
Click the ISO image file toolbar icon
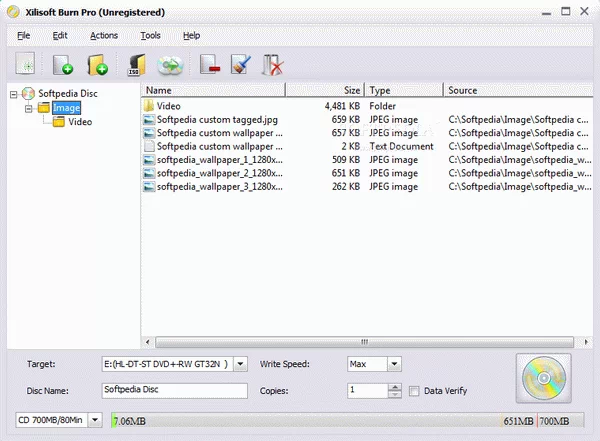(x=137, y=64)
